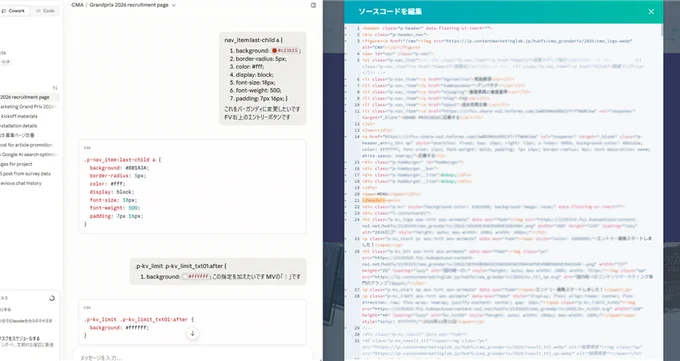The image size is (680, 361).
Task: Click the sort icon above the chat list
Action: [x=55, y=88]
